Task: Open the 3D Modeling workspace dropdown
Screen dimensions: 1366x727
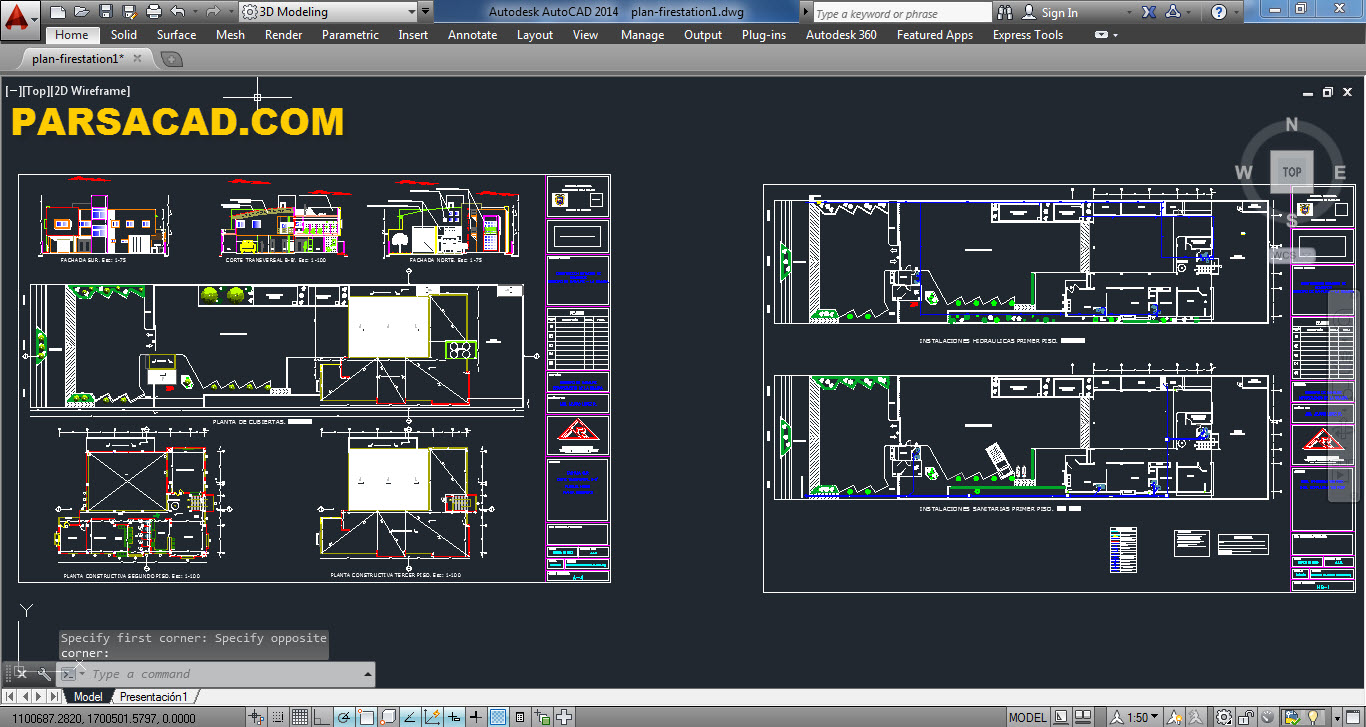Action: coord(328,12)
